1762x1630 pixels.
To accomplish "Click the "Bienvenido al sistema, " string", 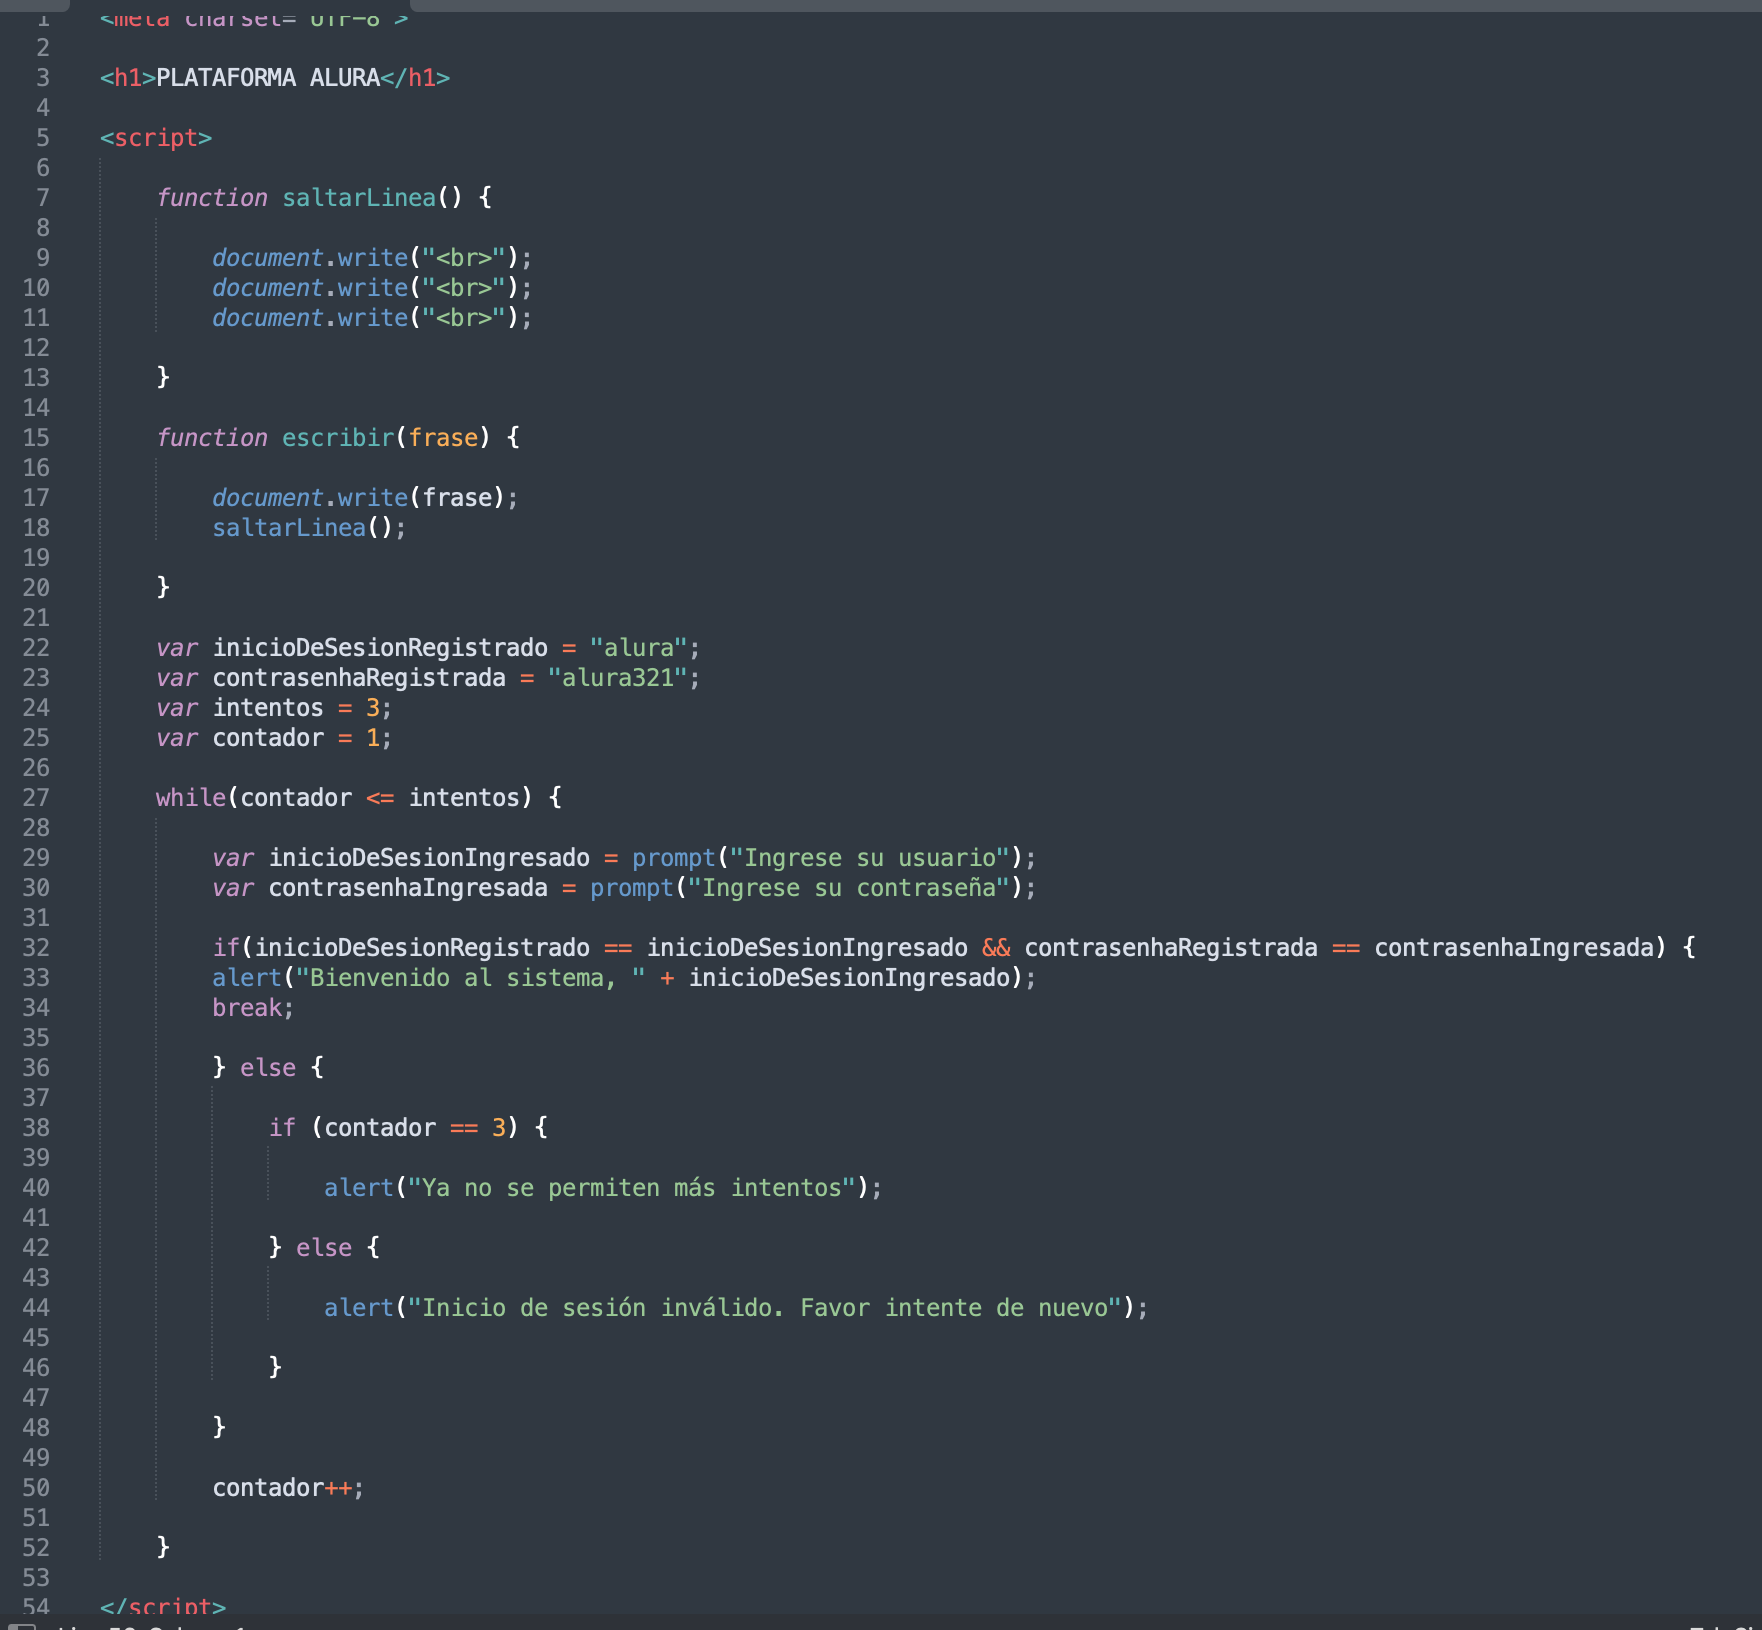I will coord(470,978).
